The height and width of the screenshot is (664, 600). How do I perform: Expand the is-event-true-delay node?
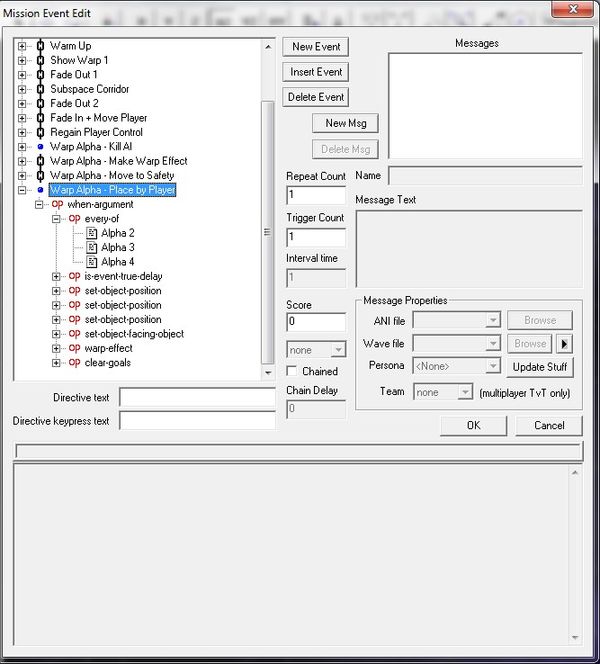[57, 277]
